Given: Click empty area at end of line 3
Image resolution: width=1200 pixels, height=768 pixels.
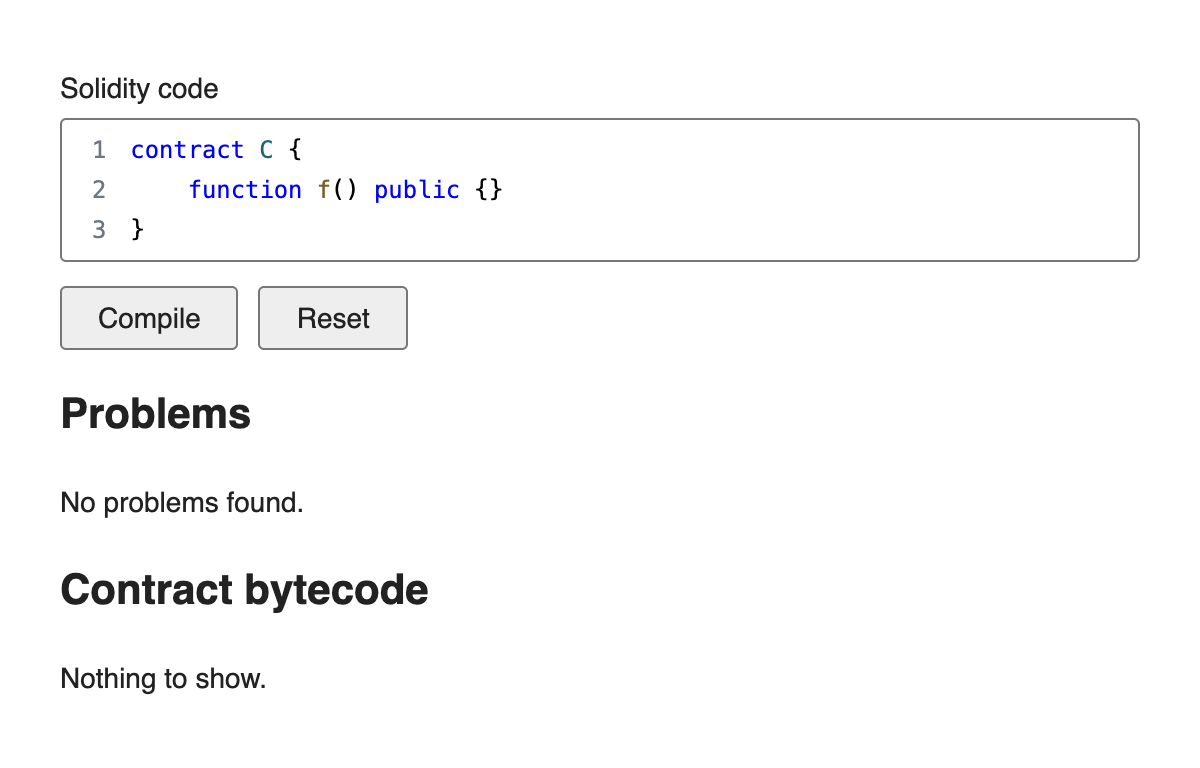Looking at the screenshot, I should [640, 230].
